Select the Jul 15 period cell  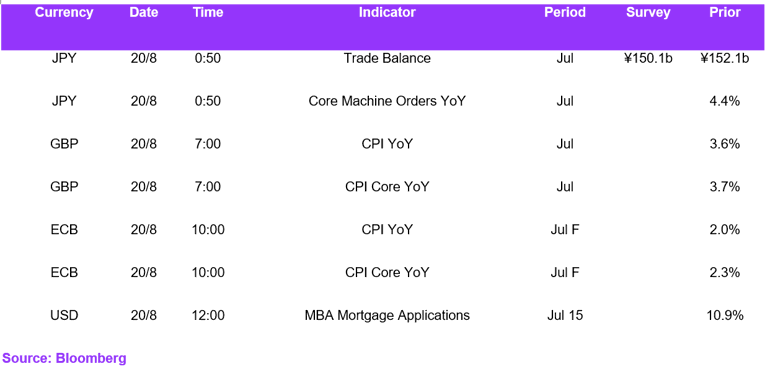coord(565,315)
